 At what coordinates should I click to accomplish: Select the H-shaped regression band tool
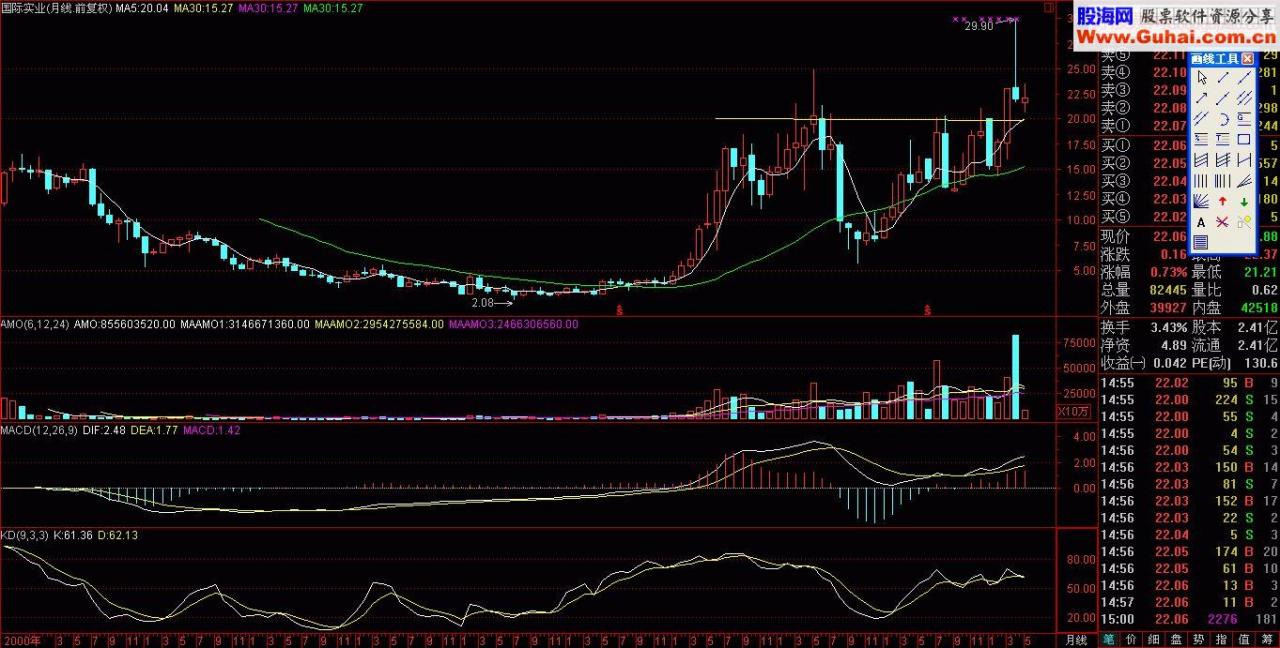pos(1244,160)
